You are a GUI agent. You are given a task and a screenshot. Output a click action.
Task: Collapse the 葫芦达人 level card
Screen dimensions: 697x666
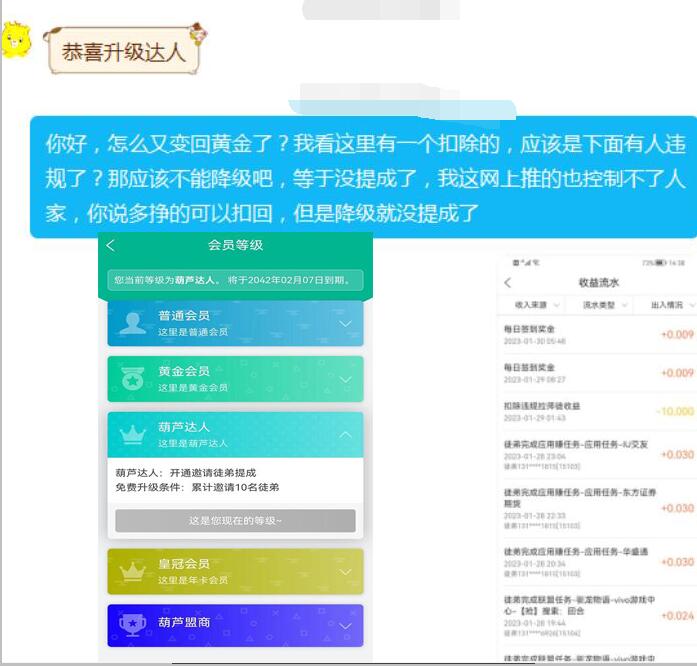point(345,435)
